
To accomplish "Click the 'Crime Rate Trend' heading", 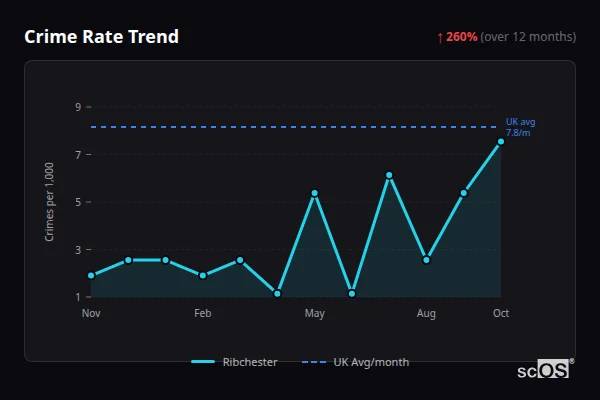I will [x=101, y=37].
